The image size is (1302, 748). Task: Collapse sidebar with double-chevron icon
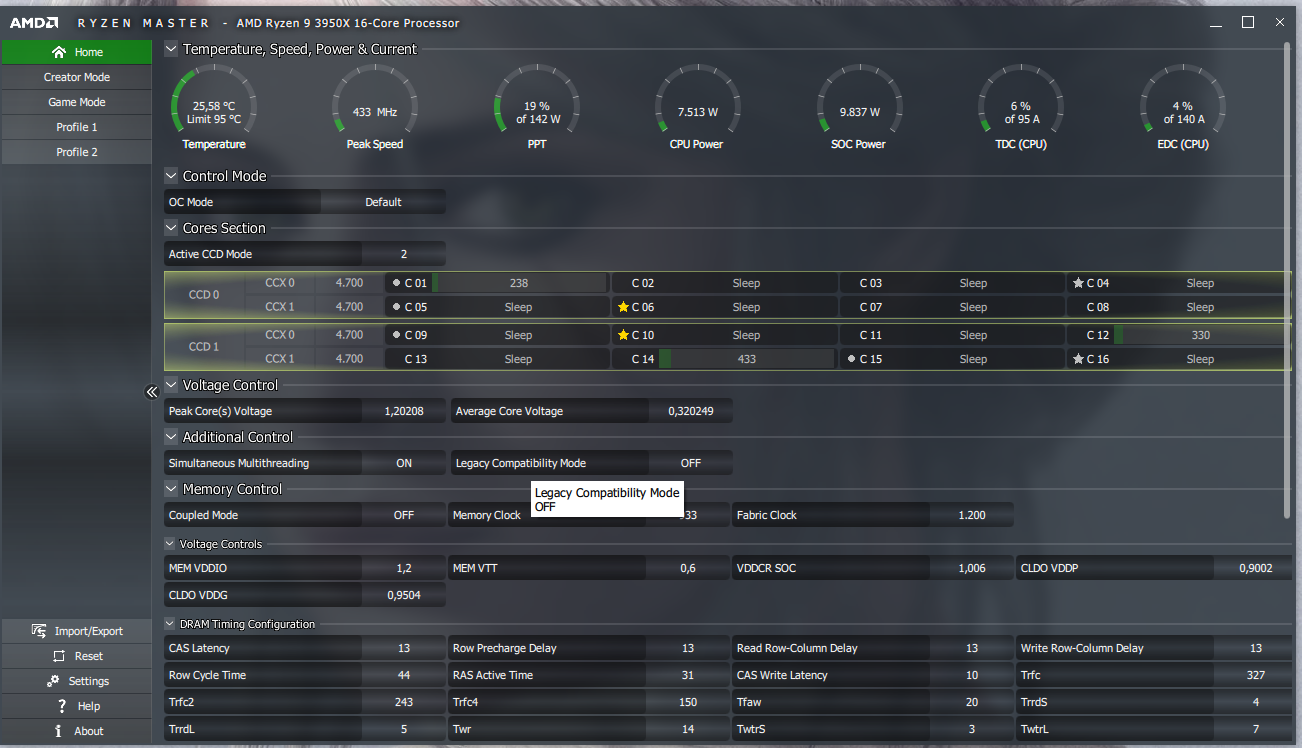[152, 392]
